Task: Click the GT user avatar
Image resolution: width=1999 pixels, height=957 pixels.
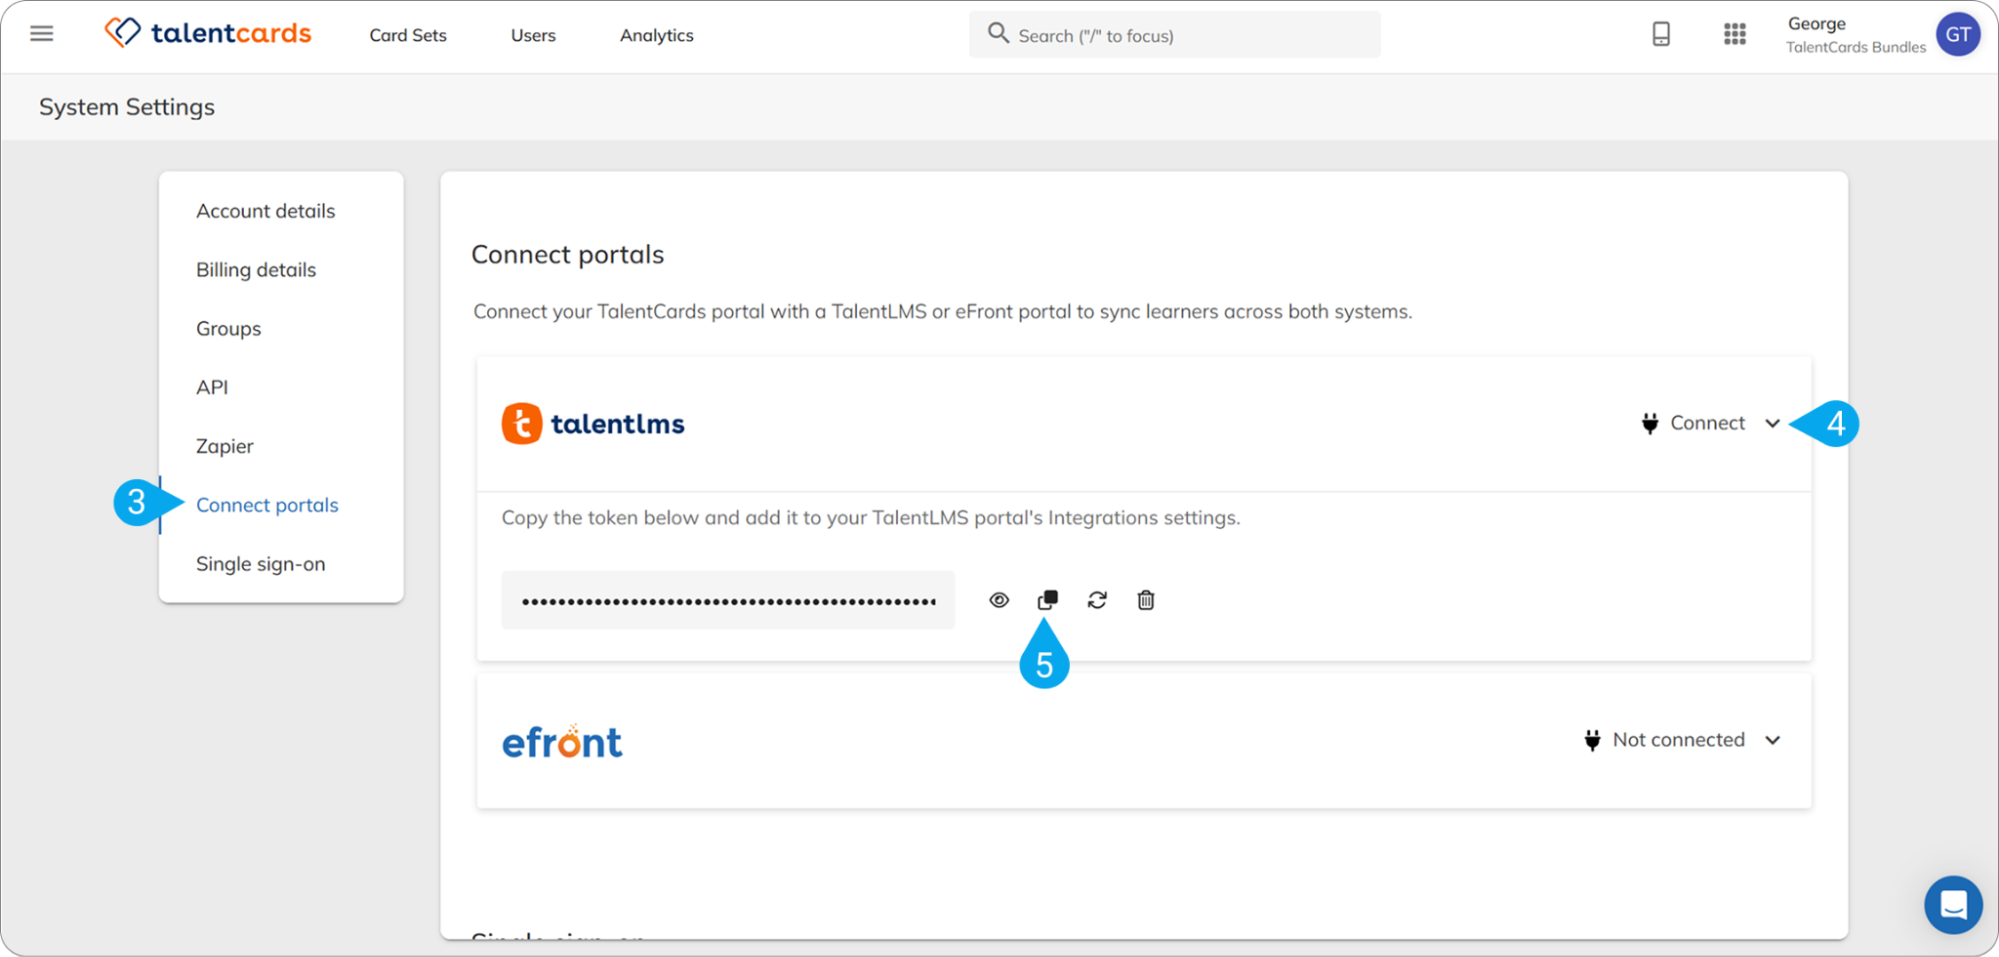Action: point(1957,35)
